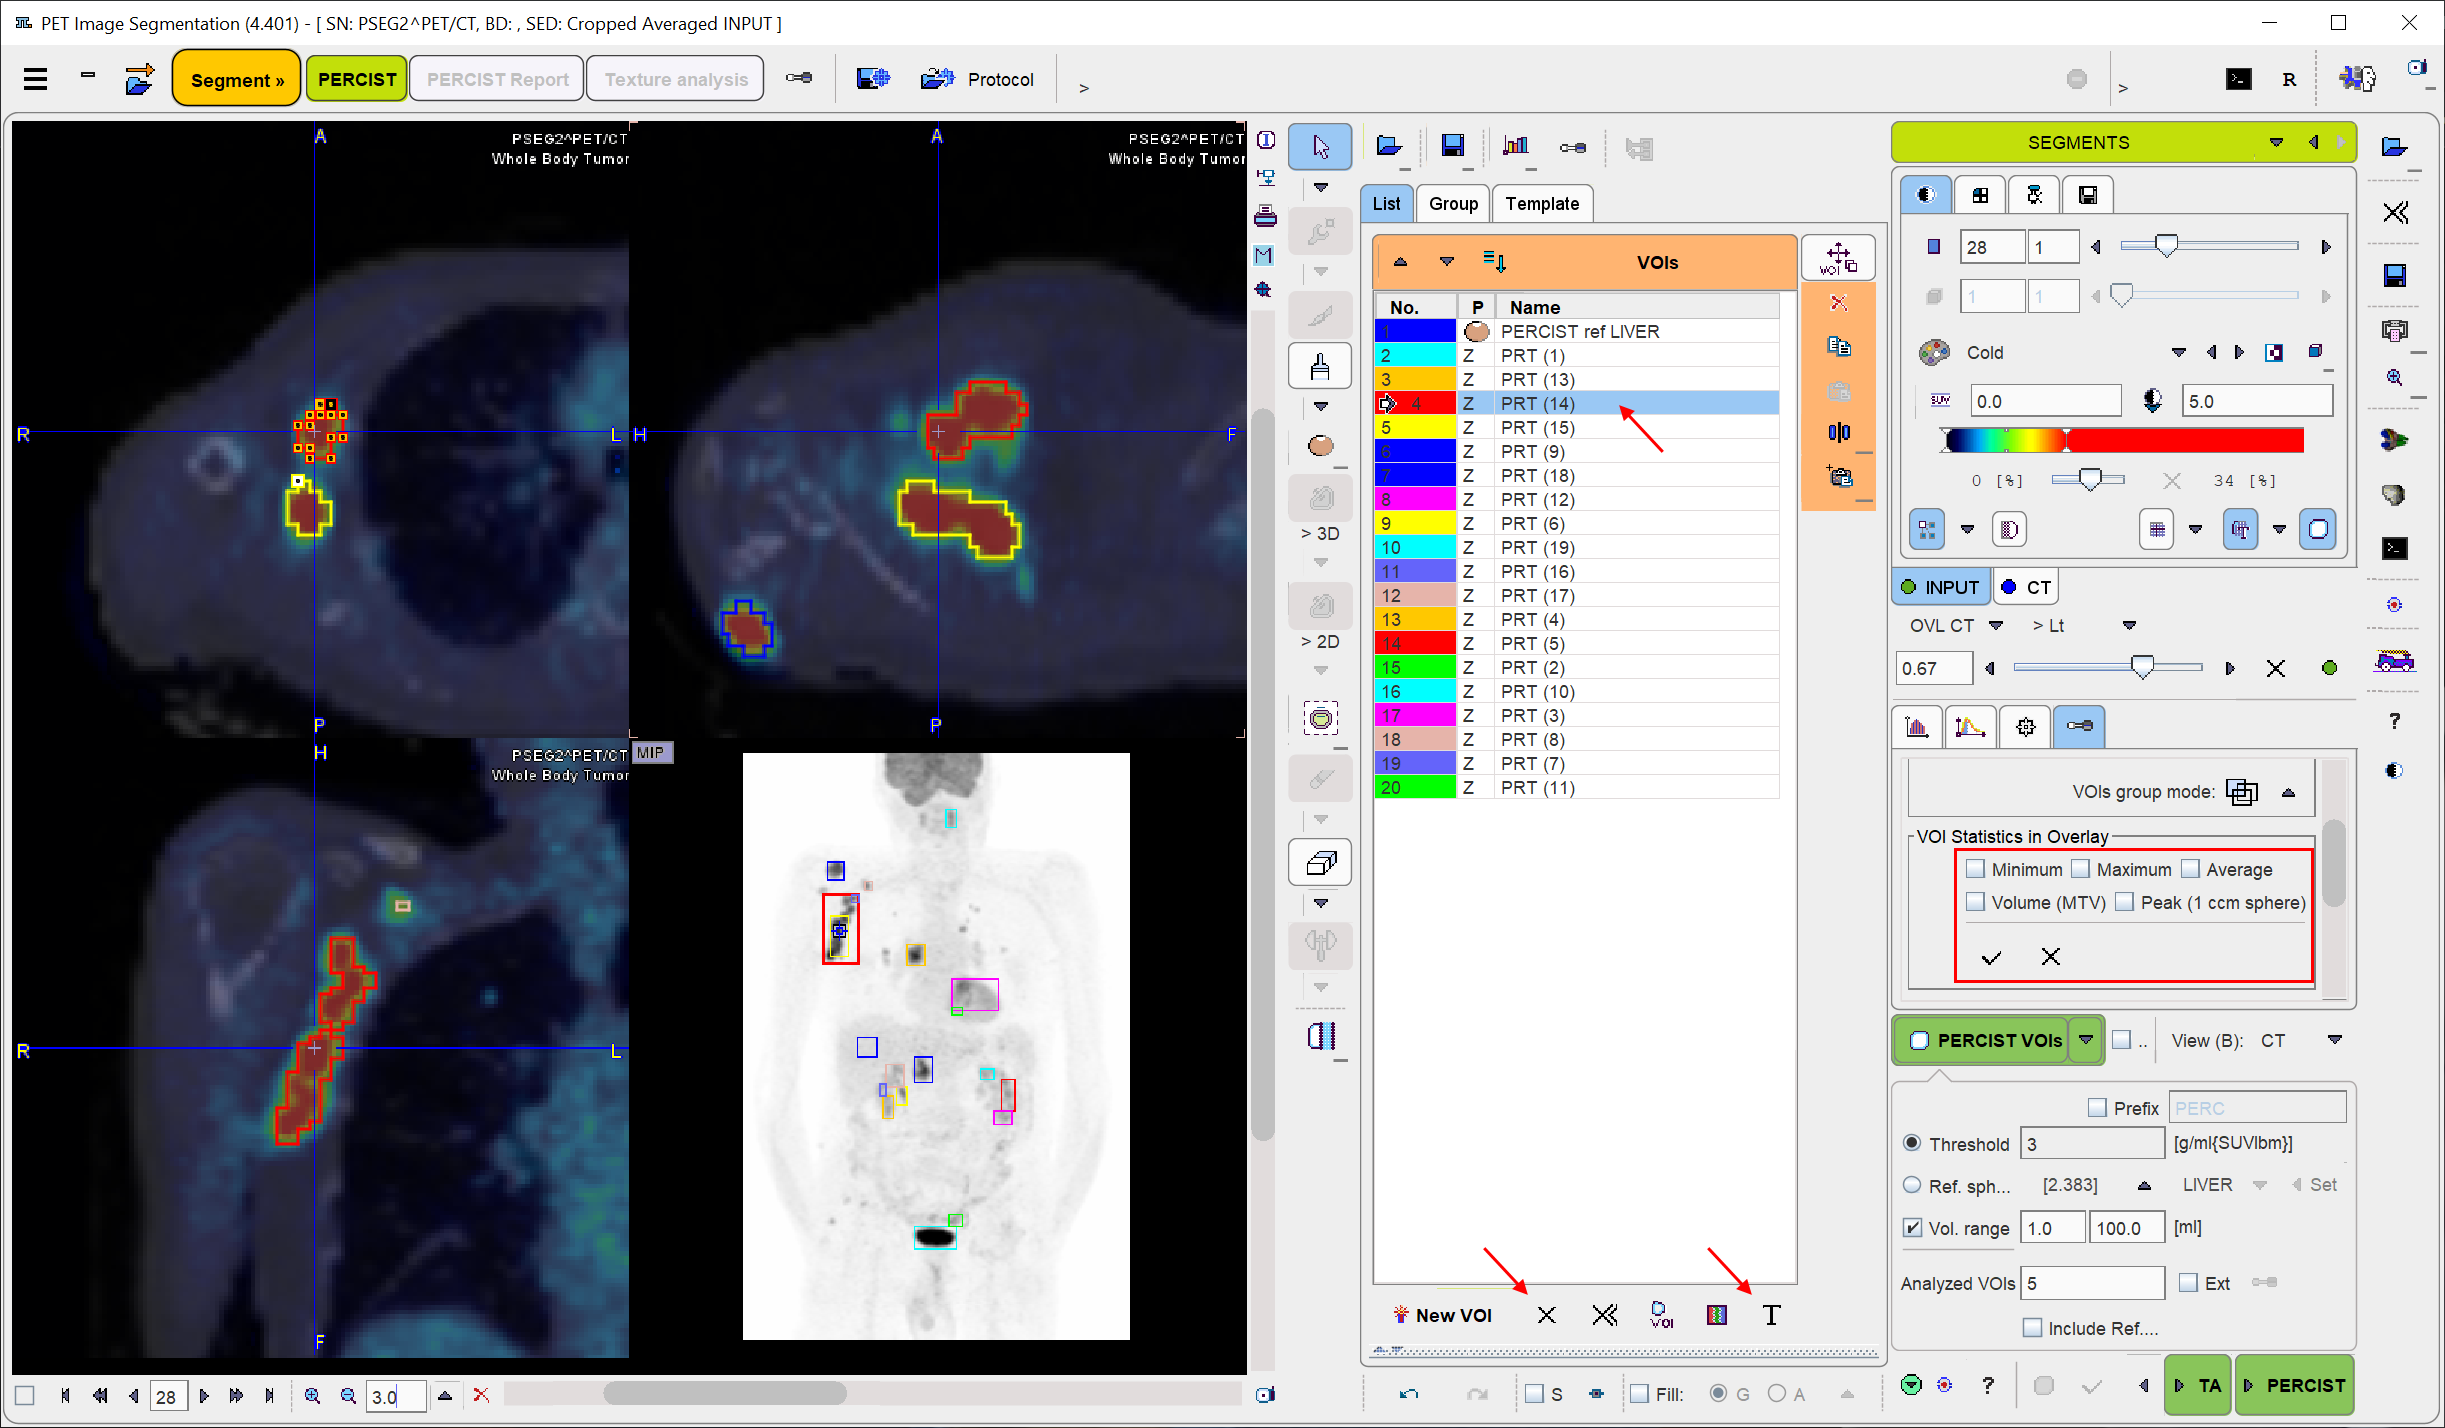Adjust the CT overlay blending slider
This screenshot has height=1428, width=2445.
pos(2142,667)
